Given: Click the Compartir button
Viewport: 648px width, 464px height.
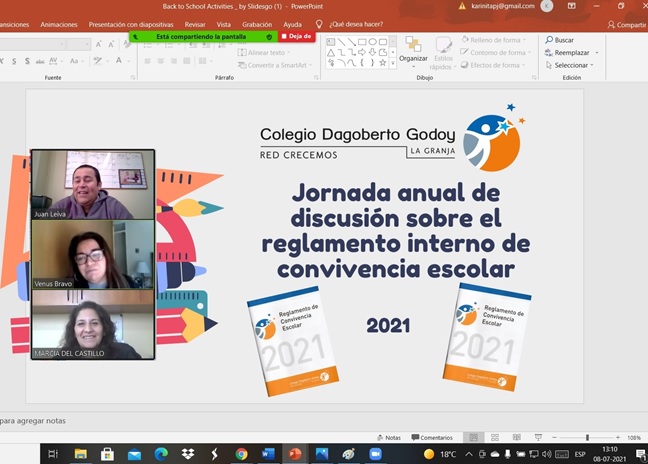Looking at the screenshot, I should (627, 25).
